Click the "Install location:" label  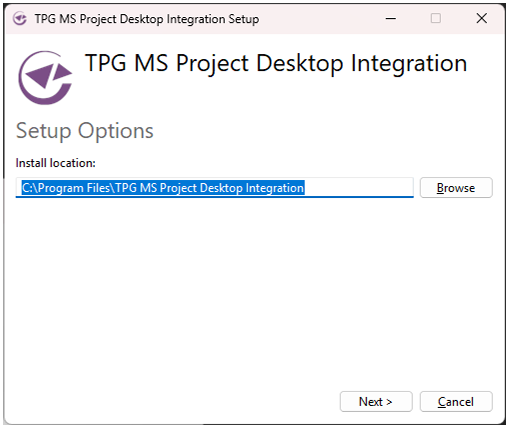(56, 163)
